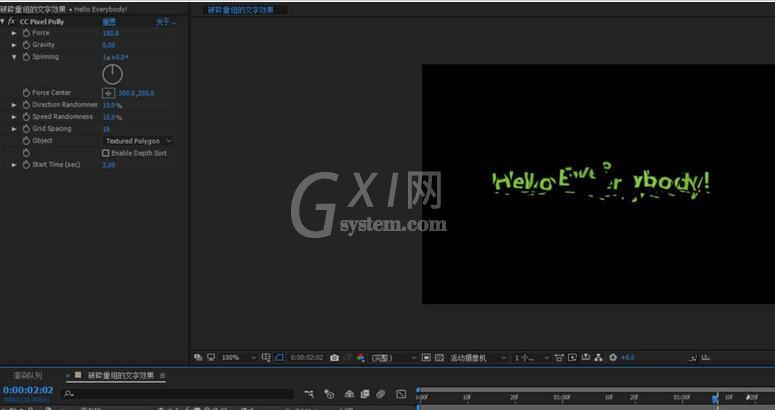Viewport: 775px width, 410px height.
Task: Select the composition tab in timeline panel
Action: click(x=121, y=375)
